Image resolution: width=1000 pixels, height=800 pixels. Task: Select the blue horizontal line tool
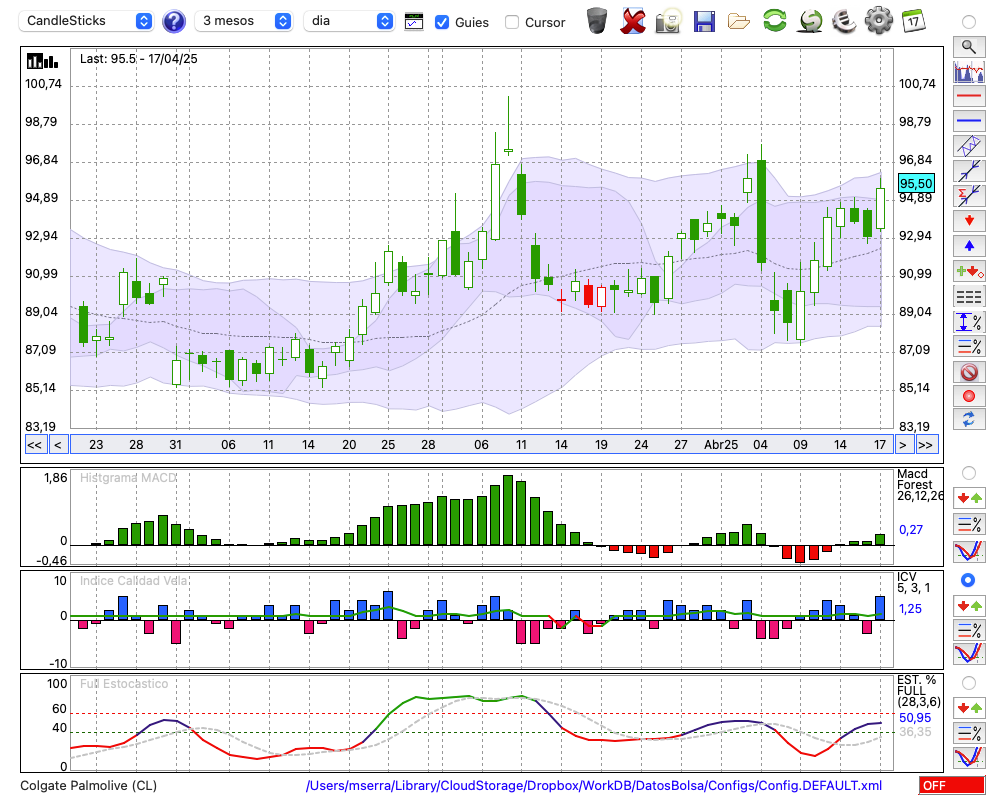969,121
